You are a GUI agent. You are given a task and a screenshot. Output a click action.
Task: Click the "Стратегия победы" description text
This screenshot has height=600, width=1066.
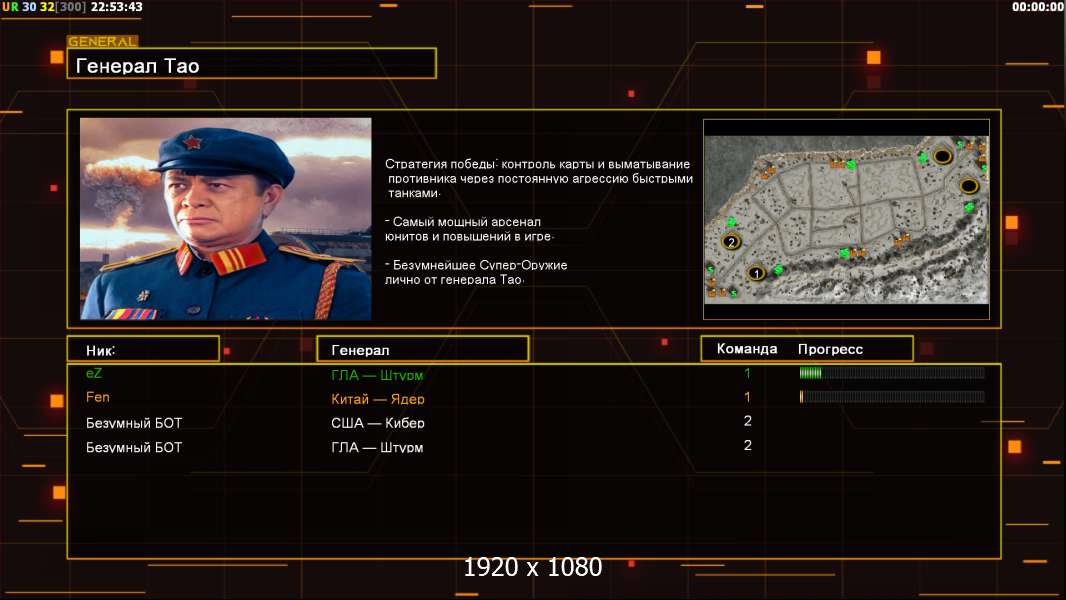[x=539, y=178]
